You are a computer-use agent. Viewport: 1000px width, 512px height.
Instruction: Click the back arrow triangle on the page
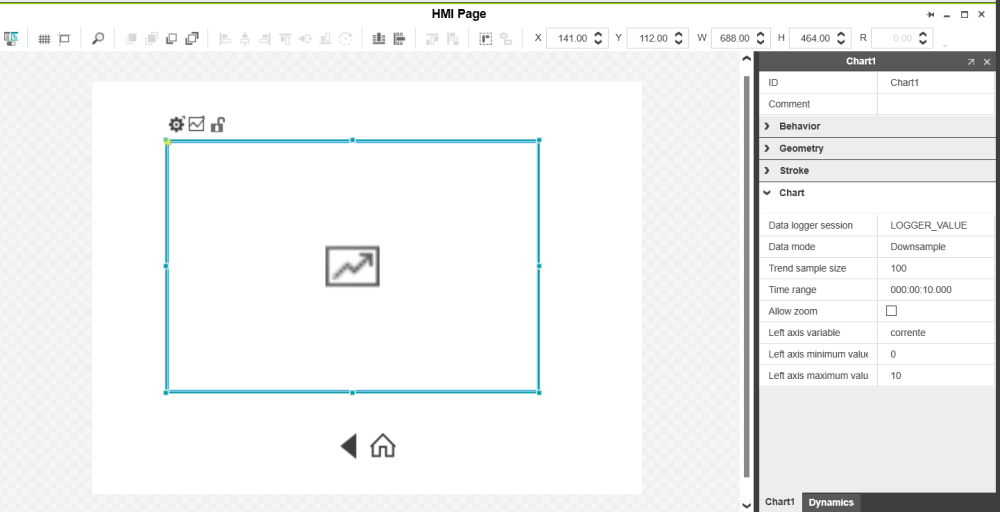[x=349, y=446]
